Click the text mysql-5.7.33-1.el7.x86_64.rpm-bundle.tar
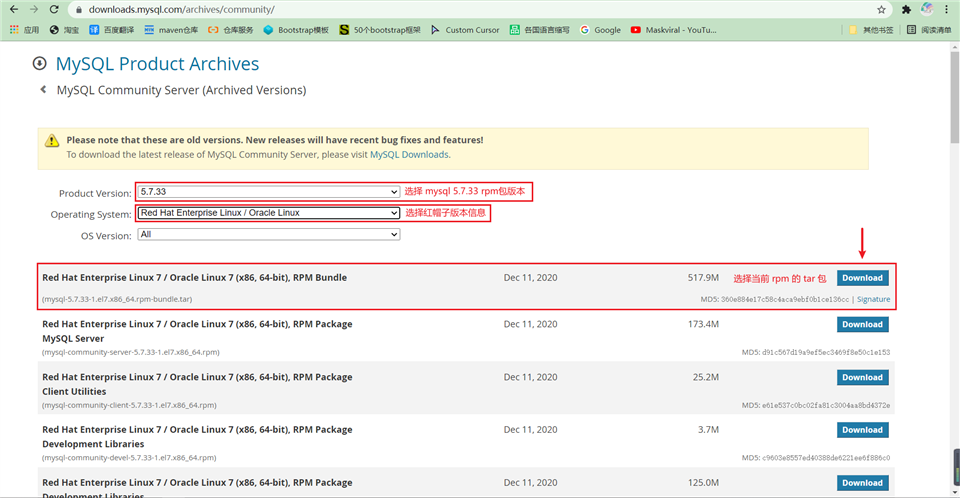Viewport: 960px width, 498px height. (117, 300)
